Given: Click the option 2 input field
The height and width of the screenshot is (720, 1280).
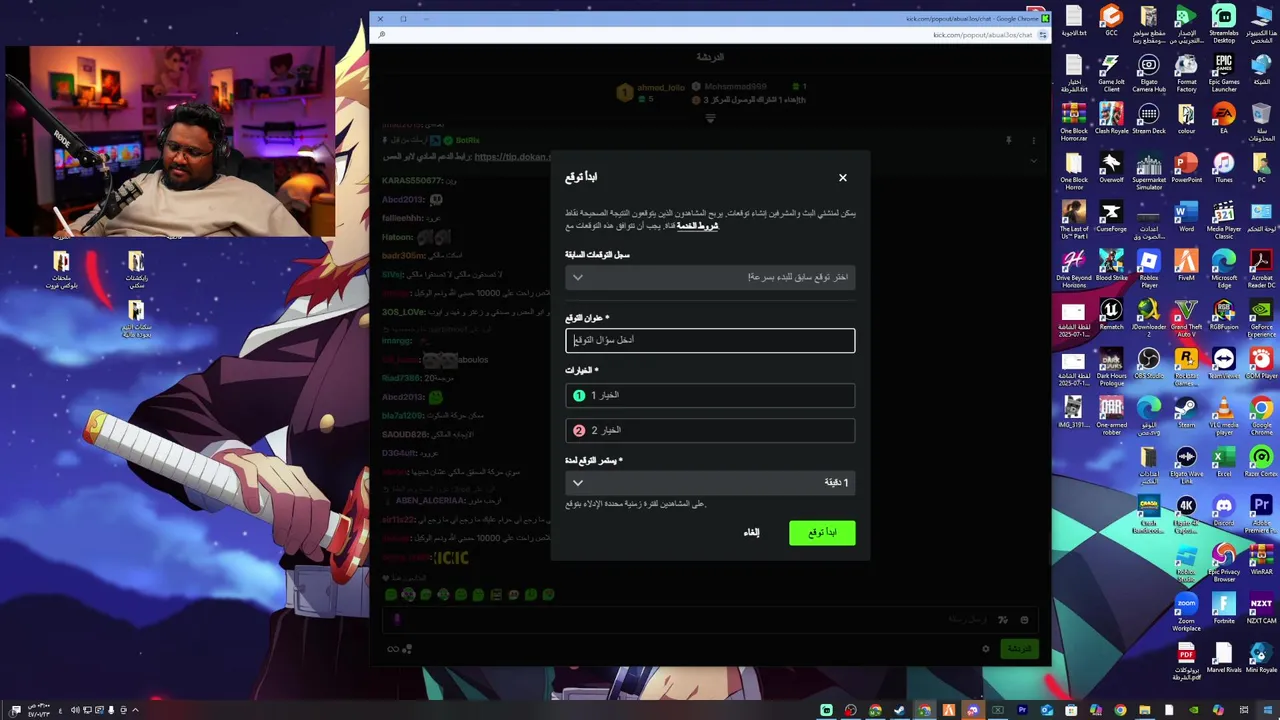Looking at the screenshot, I should point(710,430).
